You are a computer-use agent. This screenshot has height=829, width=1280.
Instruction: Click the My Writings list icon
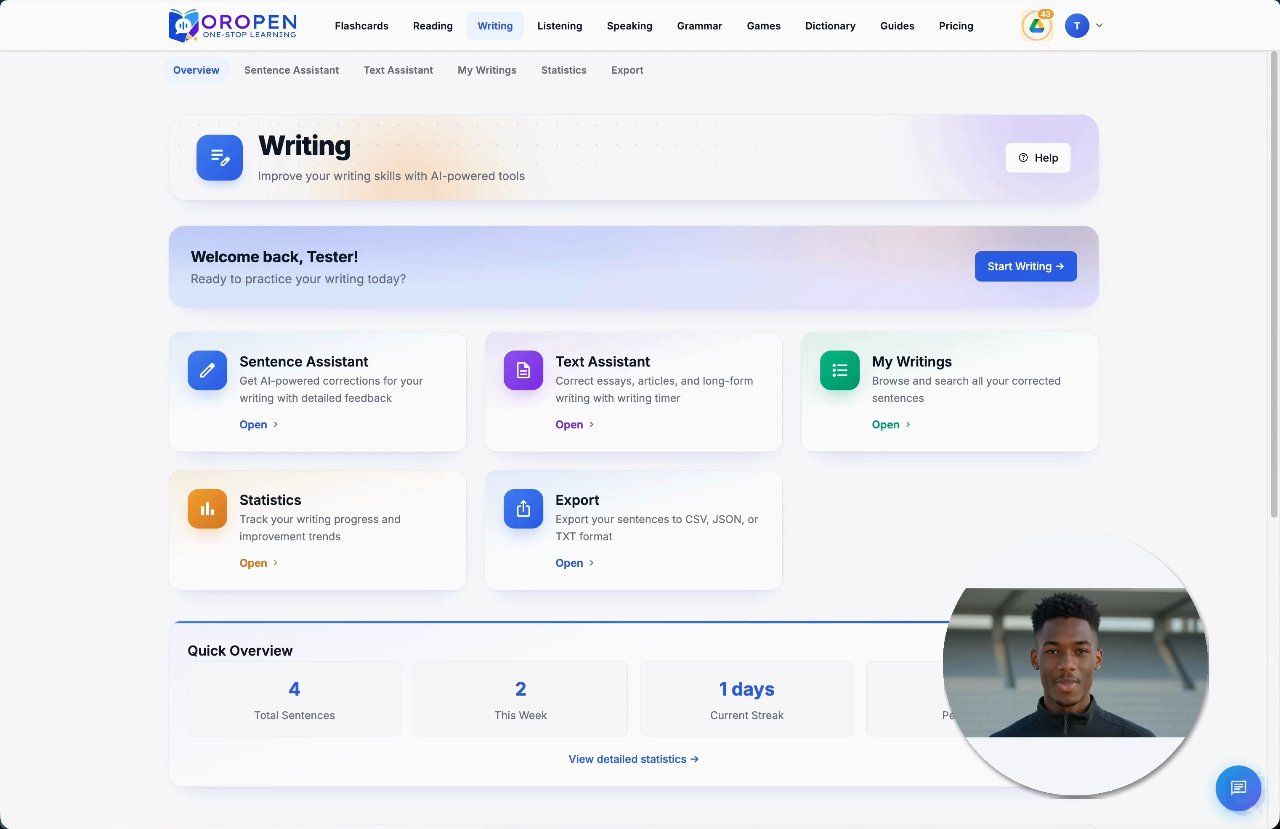point(840,370)
